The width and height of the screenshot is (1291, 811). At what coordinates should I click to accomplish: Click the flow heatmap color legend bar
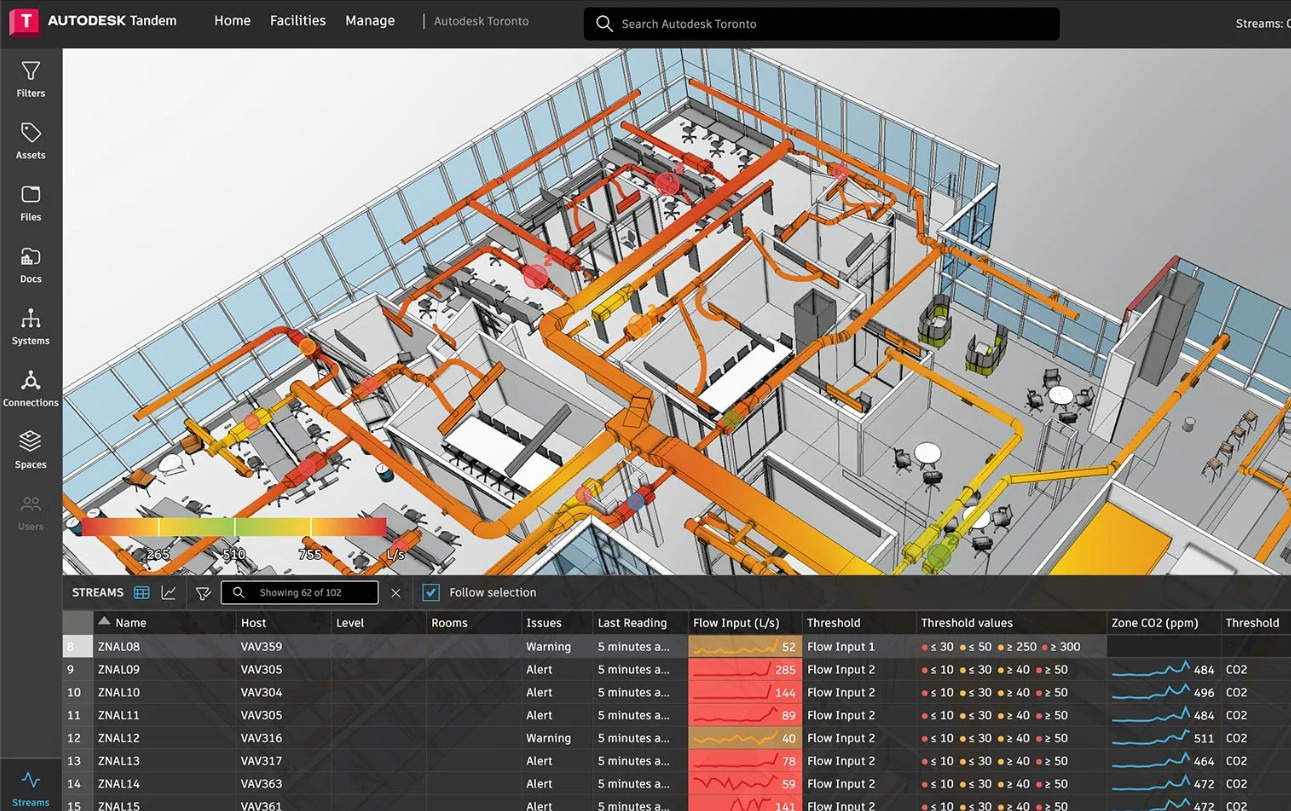pyautogui.click(x=234, y=527)
